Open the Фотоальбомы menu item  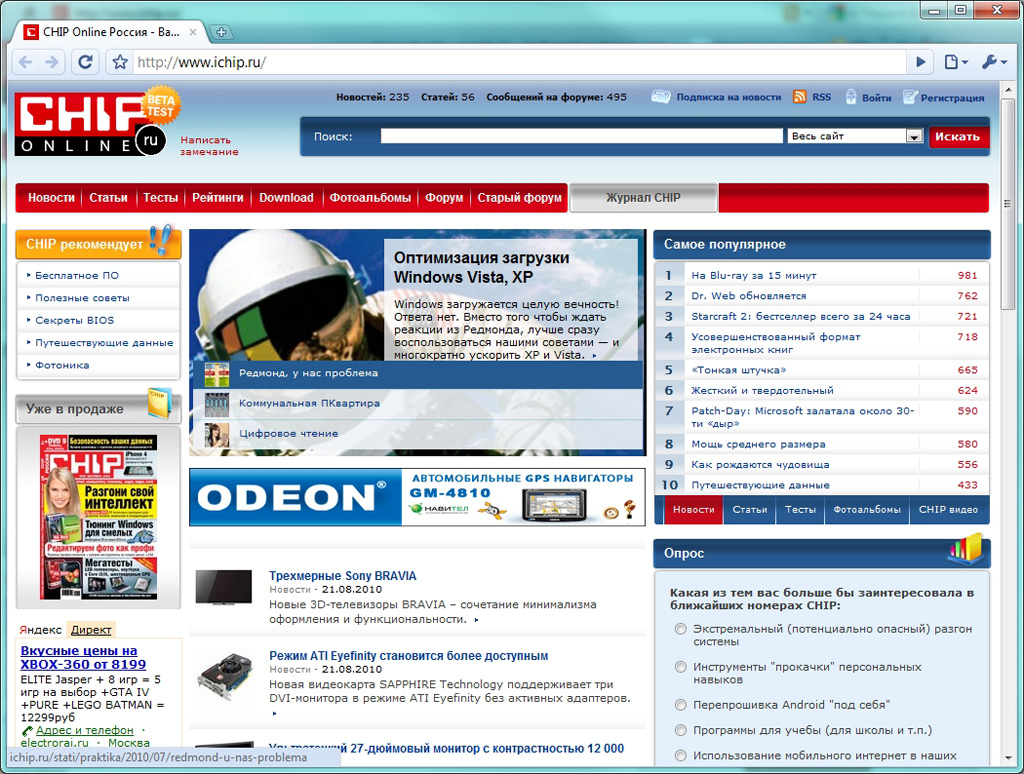click(370, 198)
